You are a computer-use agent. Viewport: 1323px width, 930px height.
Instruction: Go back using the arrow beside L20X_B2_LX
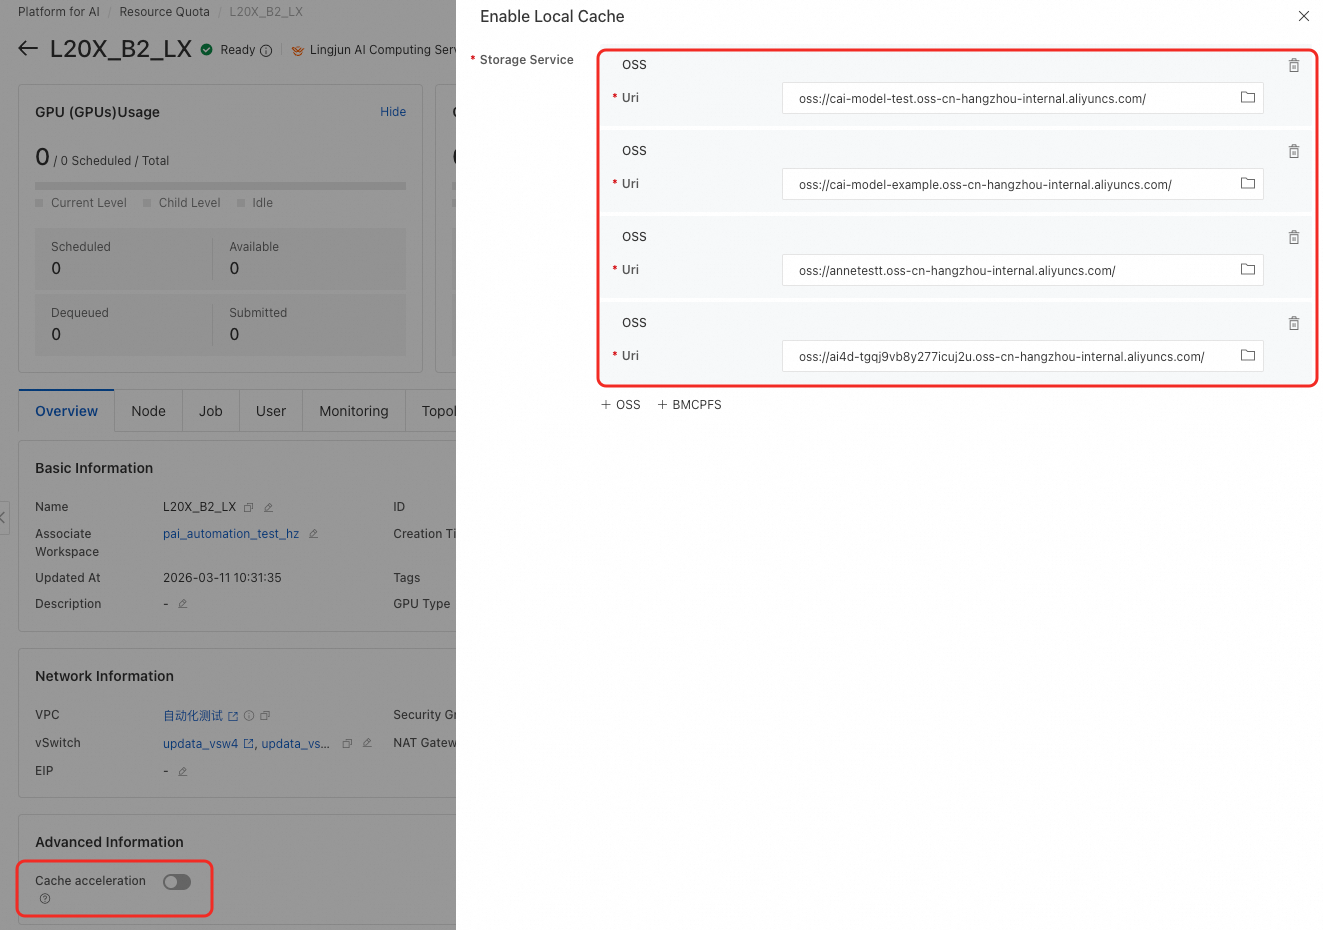pyautogui.click(x=28, y=49)
